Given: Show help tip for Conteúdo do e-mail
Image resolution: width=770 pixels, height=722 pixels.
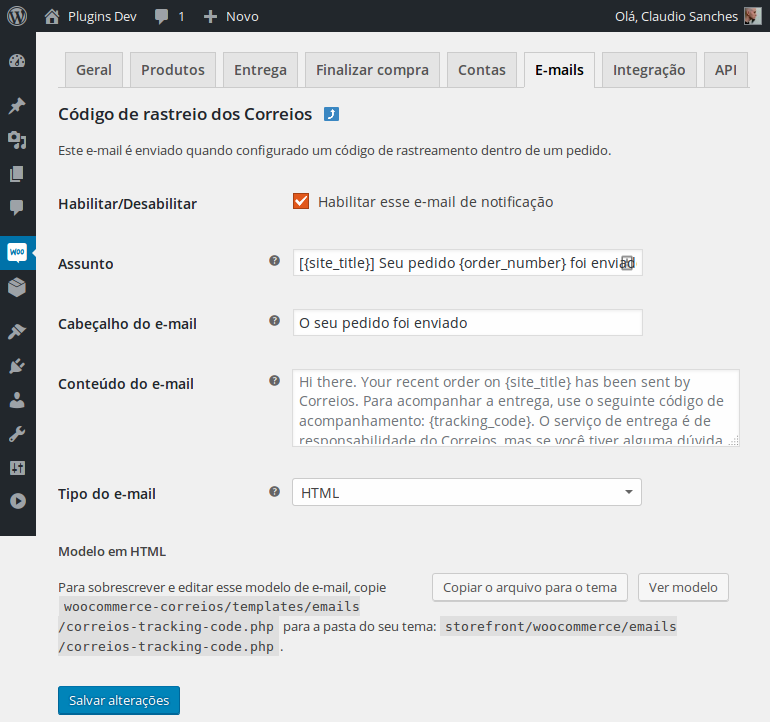Looking at the screenshot, I should pos(275,381).
